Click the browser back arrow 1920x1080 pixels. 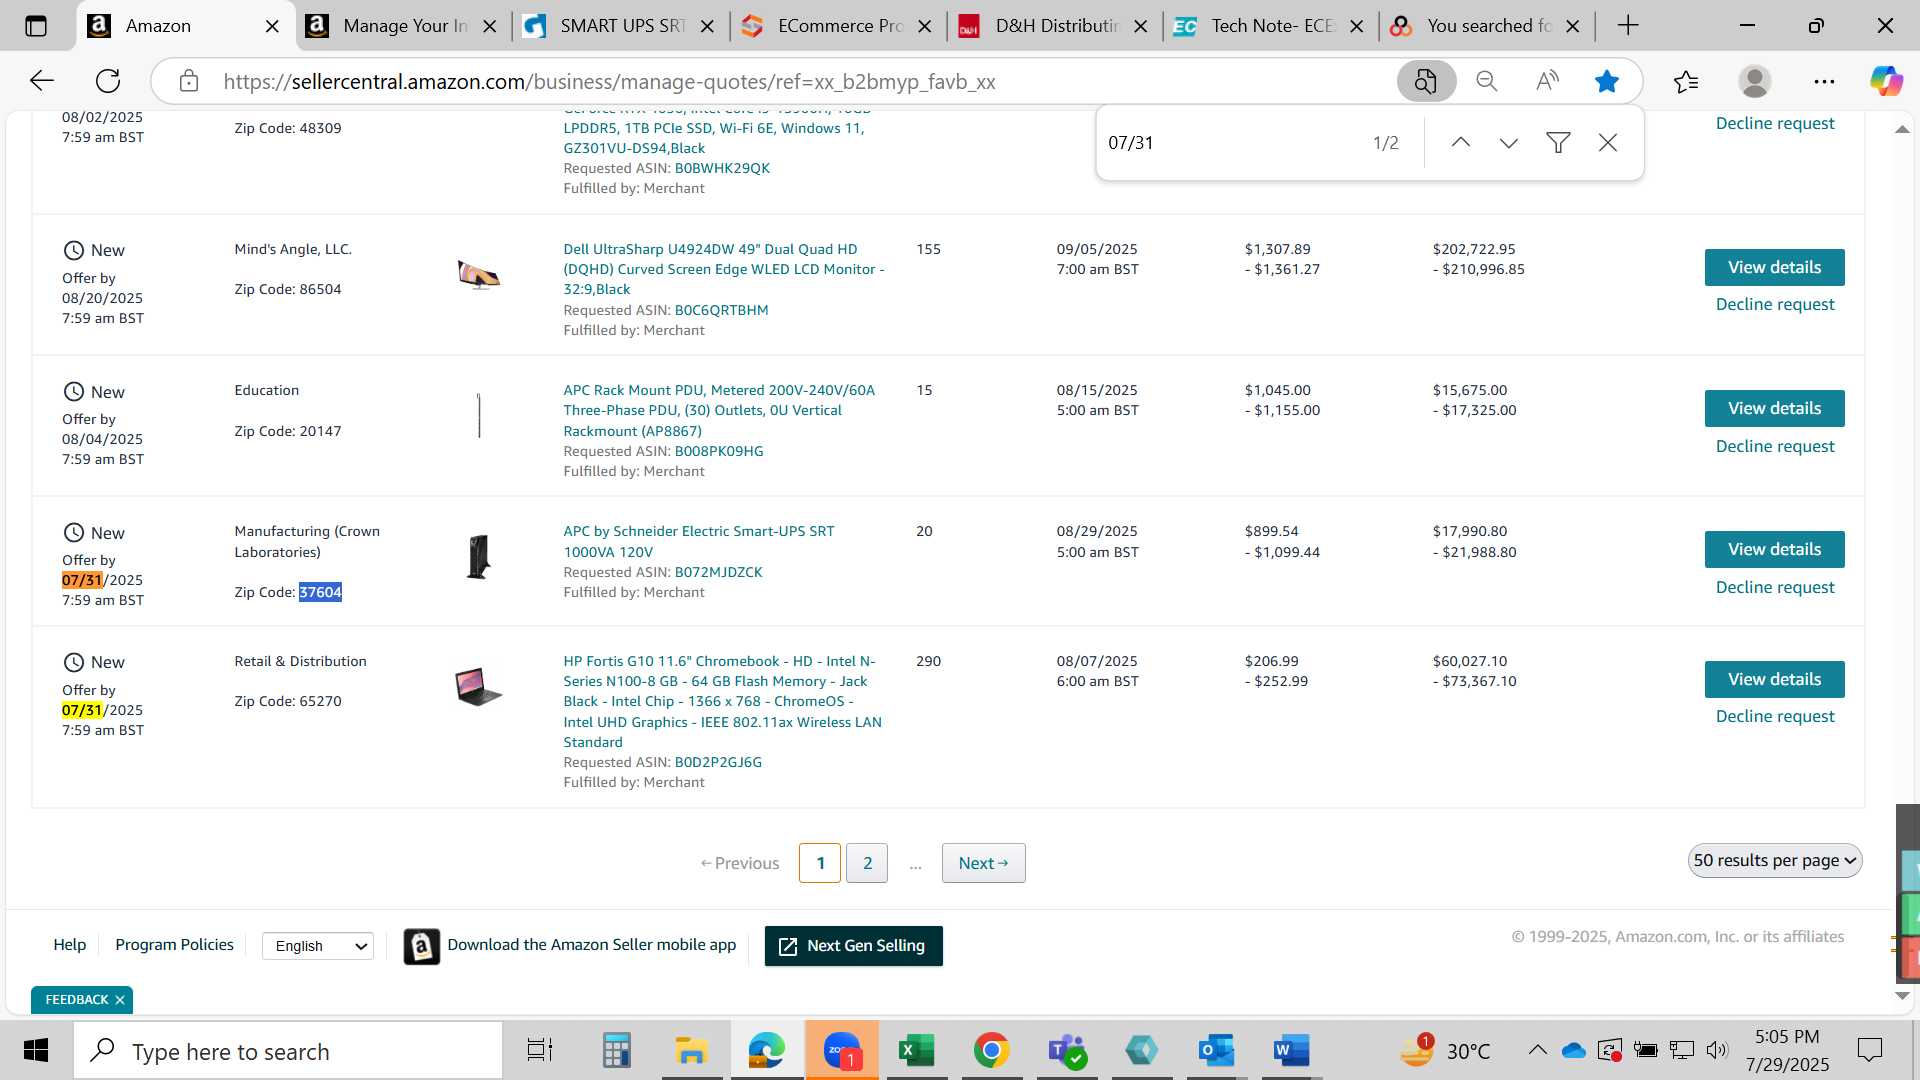click(x=41, y=81)
